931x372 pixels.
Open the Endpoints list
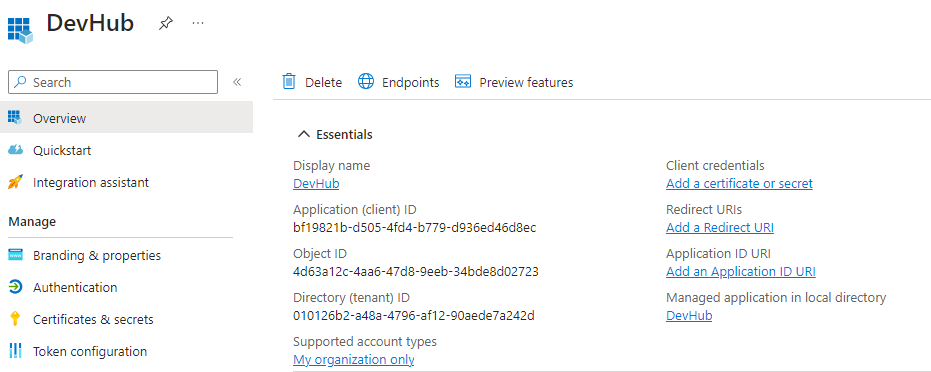coord(410,82)
